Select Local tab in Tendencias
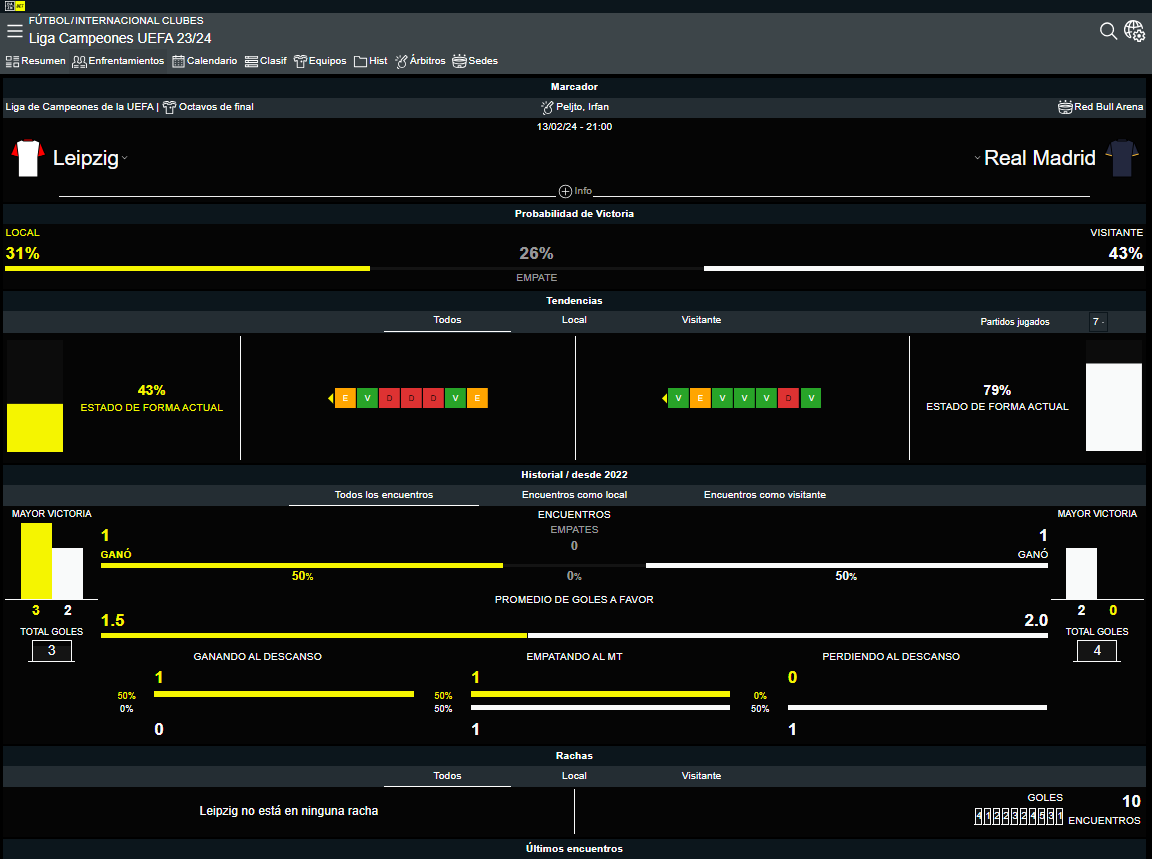This screenshot has height=859, width=1152. click(574, 320)
